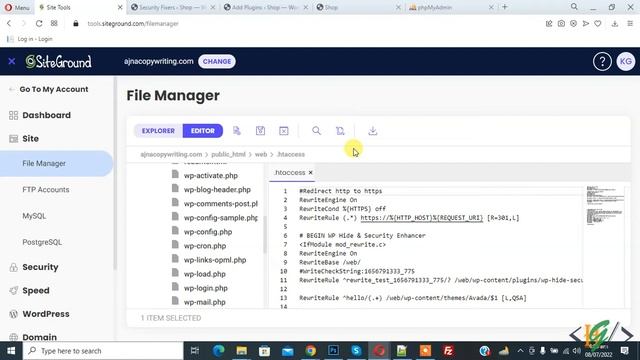Screen dimensions: 640x360
Task: Open SiteGround help question mark icon
Action: pos(602,62)
